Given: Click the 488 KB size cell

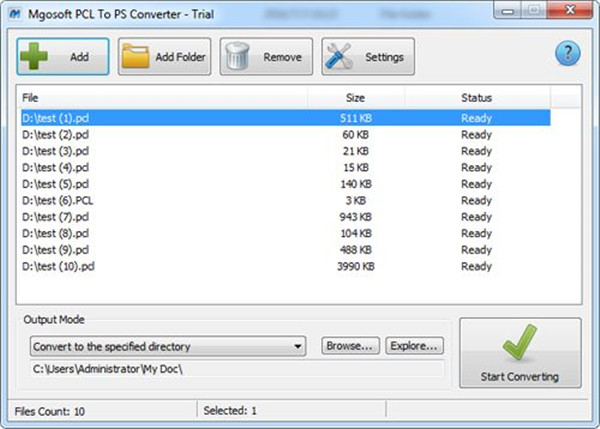Looking at the screenshot, I should pos(355,250).
